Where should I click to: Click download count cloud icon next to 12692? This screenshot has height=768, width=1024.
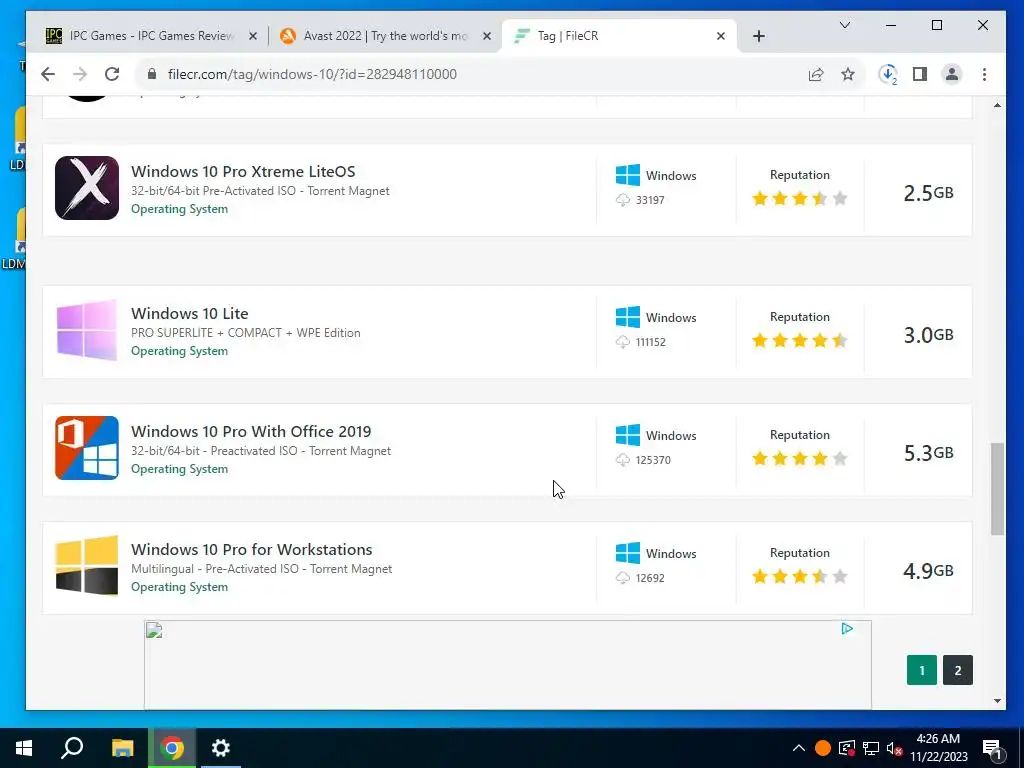click(x=623, y=578)
